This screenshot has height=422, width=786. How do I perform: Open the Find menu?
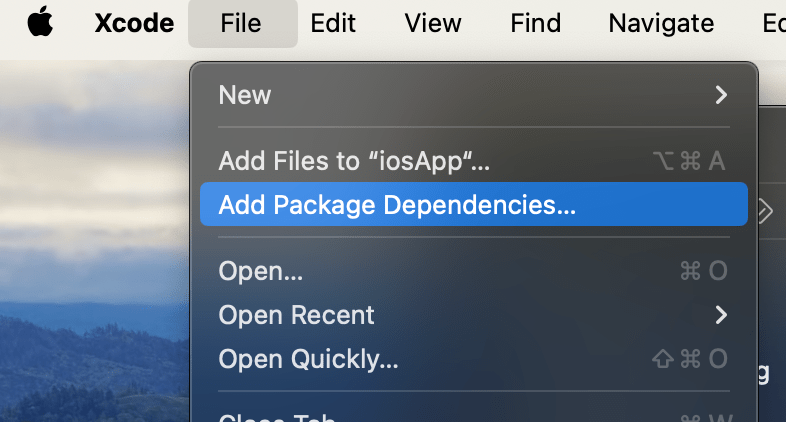point(535,23)
